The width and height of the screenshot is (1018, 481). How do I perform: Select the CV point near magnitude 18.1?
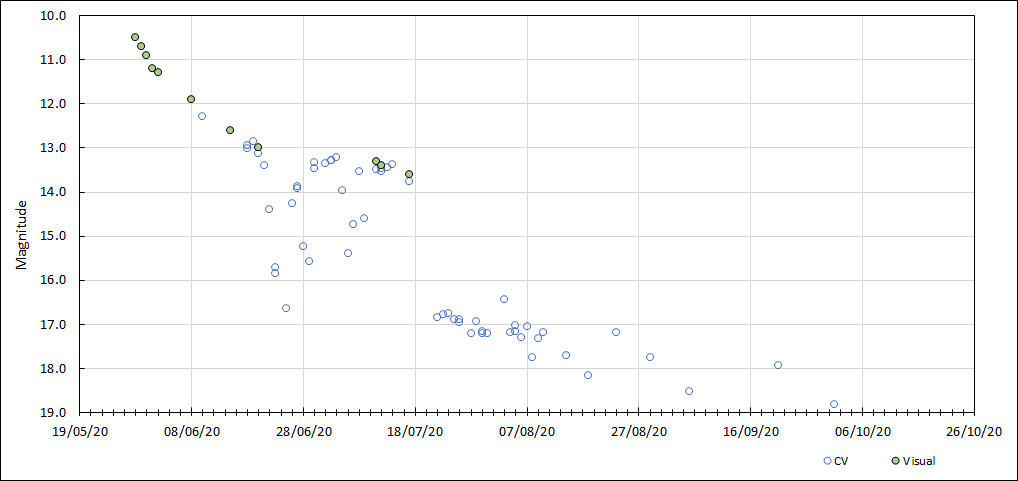click(x=588, y=375)
